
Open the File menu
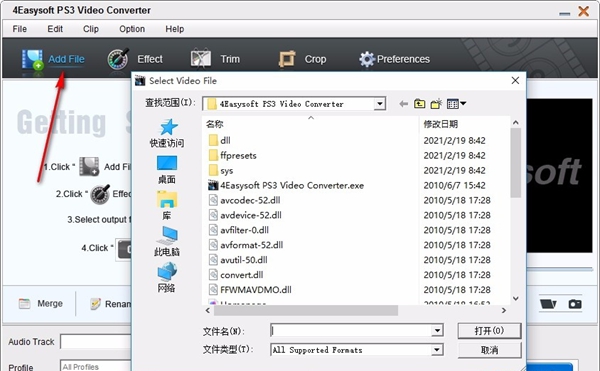coord(20,29)
